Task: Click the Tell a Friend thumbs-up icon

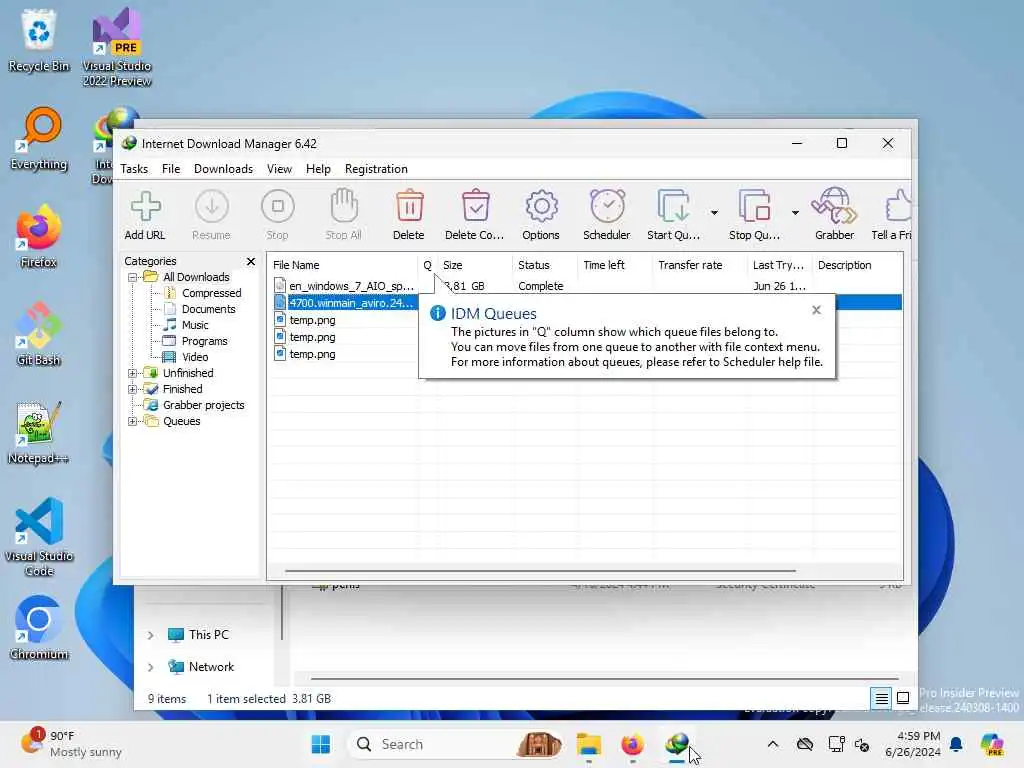Action: (x=892, y=216)
